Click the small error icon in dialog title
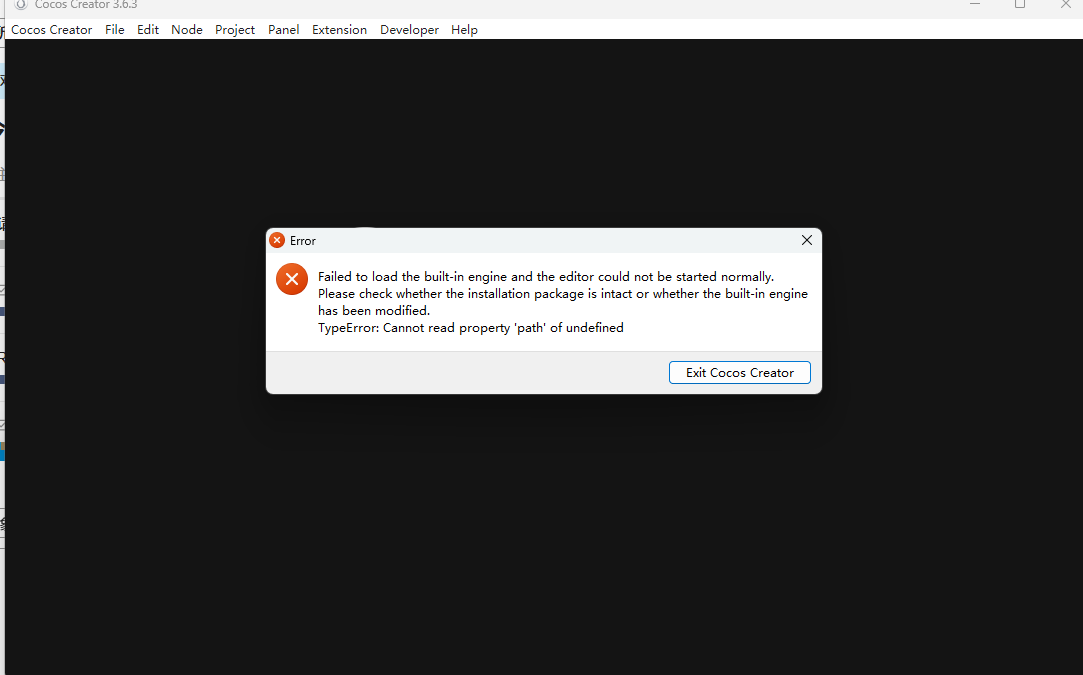Image resolution: width=1083 pixels, height=675 pixels. point(277,240)
